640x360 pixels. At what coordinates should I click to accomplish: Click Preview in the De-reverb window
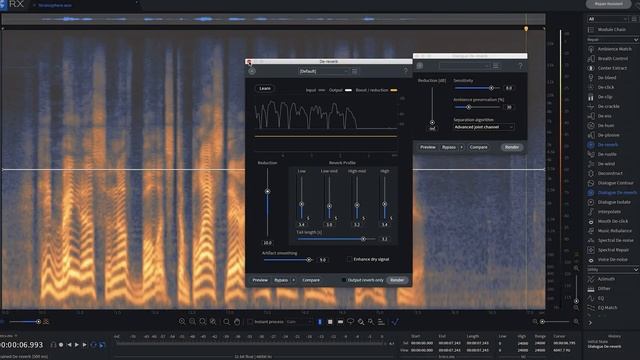tap(260, 280)
